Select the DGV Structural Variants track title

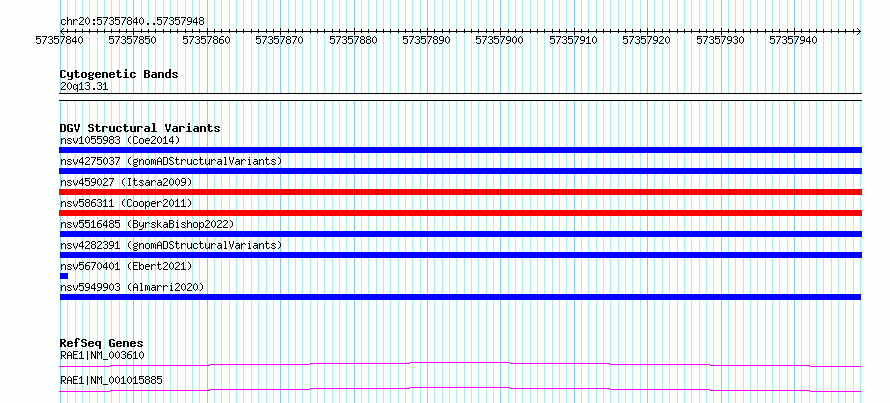click(140, 128)
